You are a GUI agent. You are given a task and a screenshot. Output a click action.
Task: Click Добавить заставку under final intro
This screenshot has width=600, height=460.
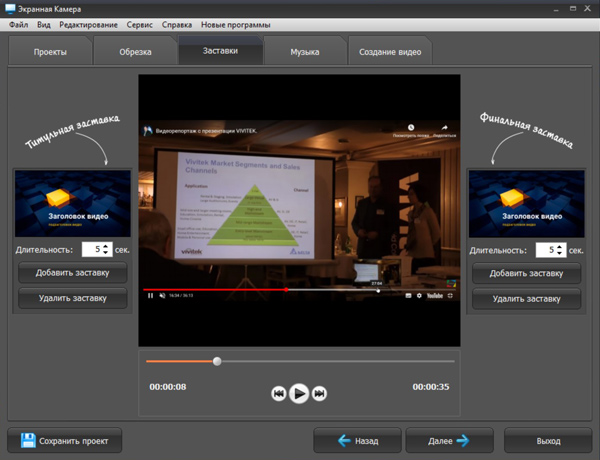click(x=527, y=274)
